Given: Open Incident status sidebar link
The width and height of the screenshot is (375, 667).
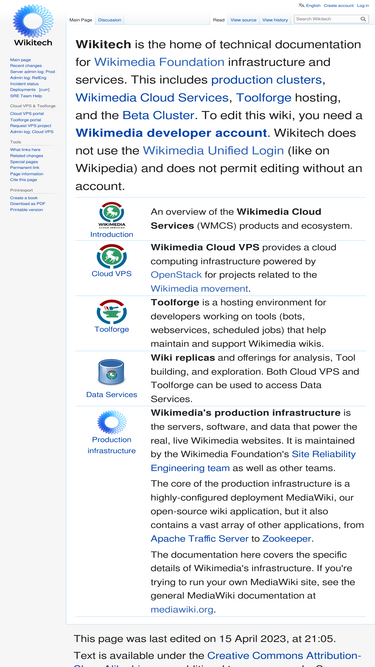Looking at the screenshot, I should coord(24,84).
